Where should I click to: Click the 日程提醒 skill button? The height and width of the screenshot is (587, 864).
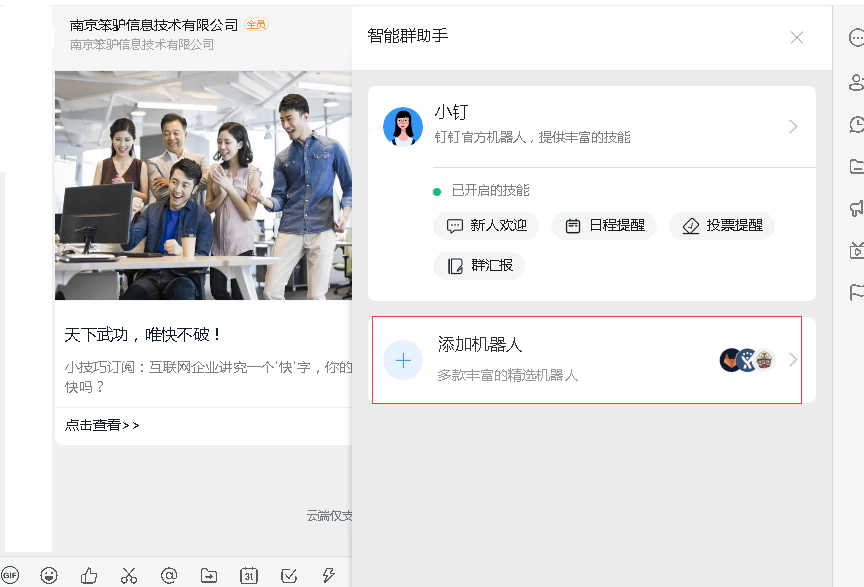605,226
